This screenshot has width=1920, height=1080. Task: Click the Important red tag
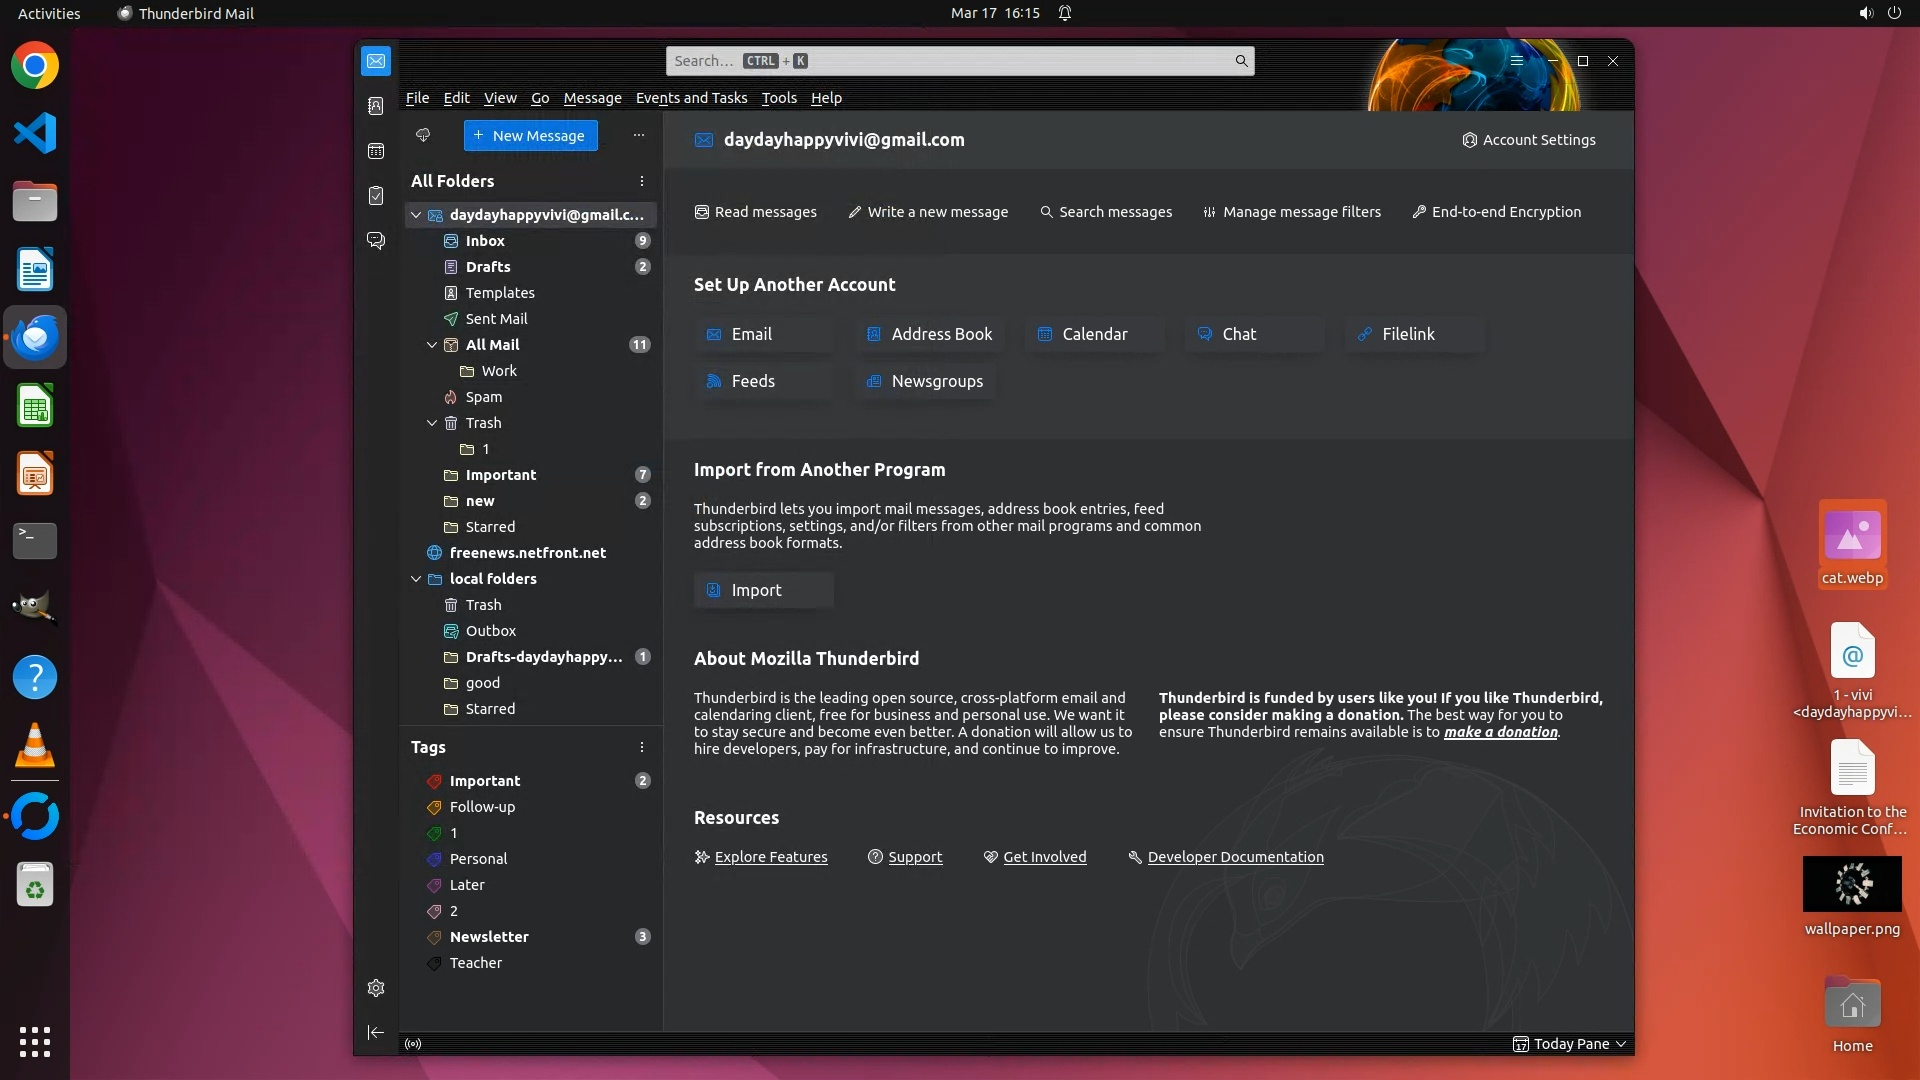[x=484, y=781]
